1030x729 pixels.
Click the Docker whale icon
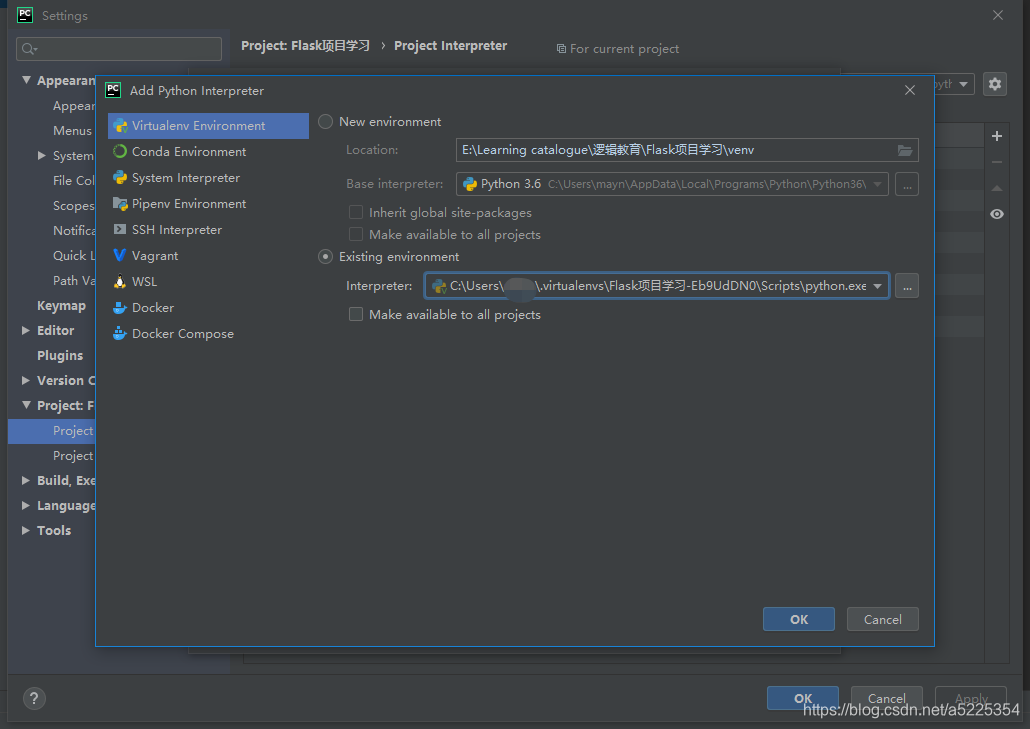(120, 307)
